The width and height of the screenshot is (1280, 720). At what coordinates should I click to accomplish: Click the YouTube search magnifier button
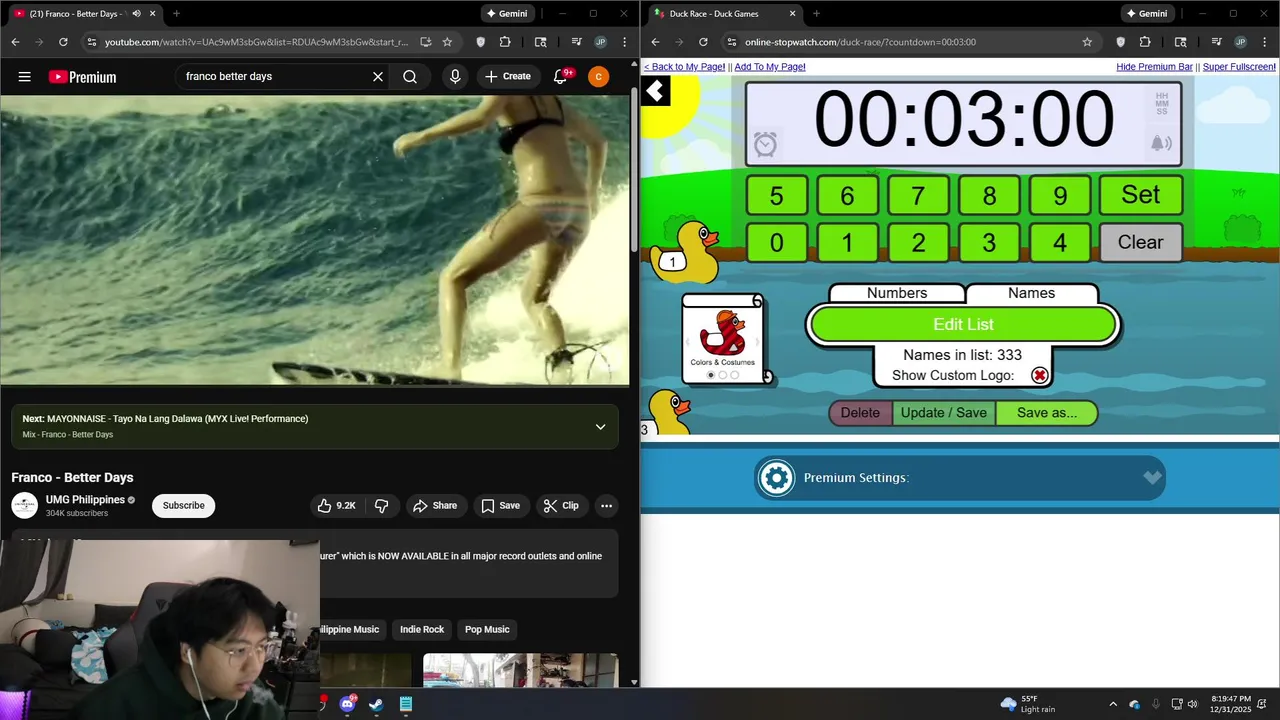(x=410, y=76)
